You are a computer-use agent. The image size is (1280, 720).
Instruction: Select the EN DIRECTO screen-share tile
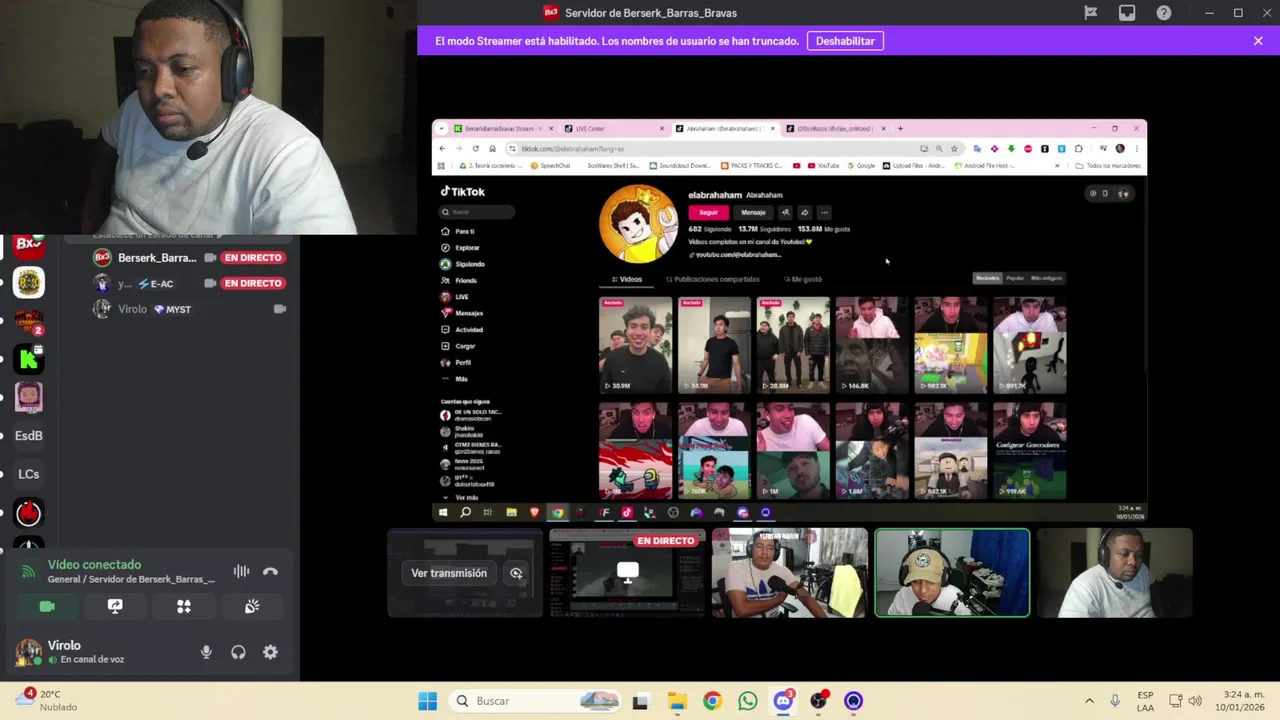tap(627, 573)
